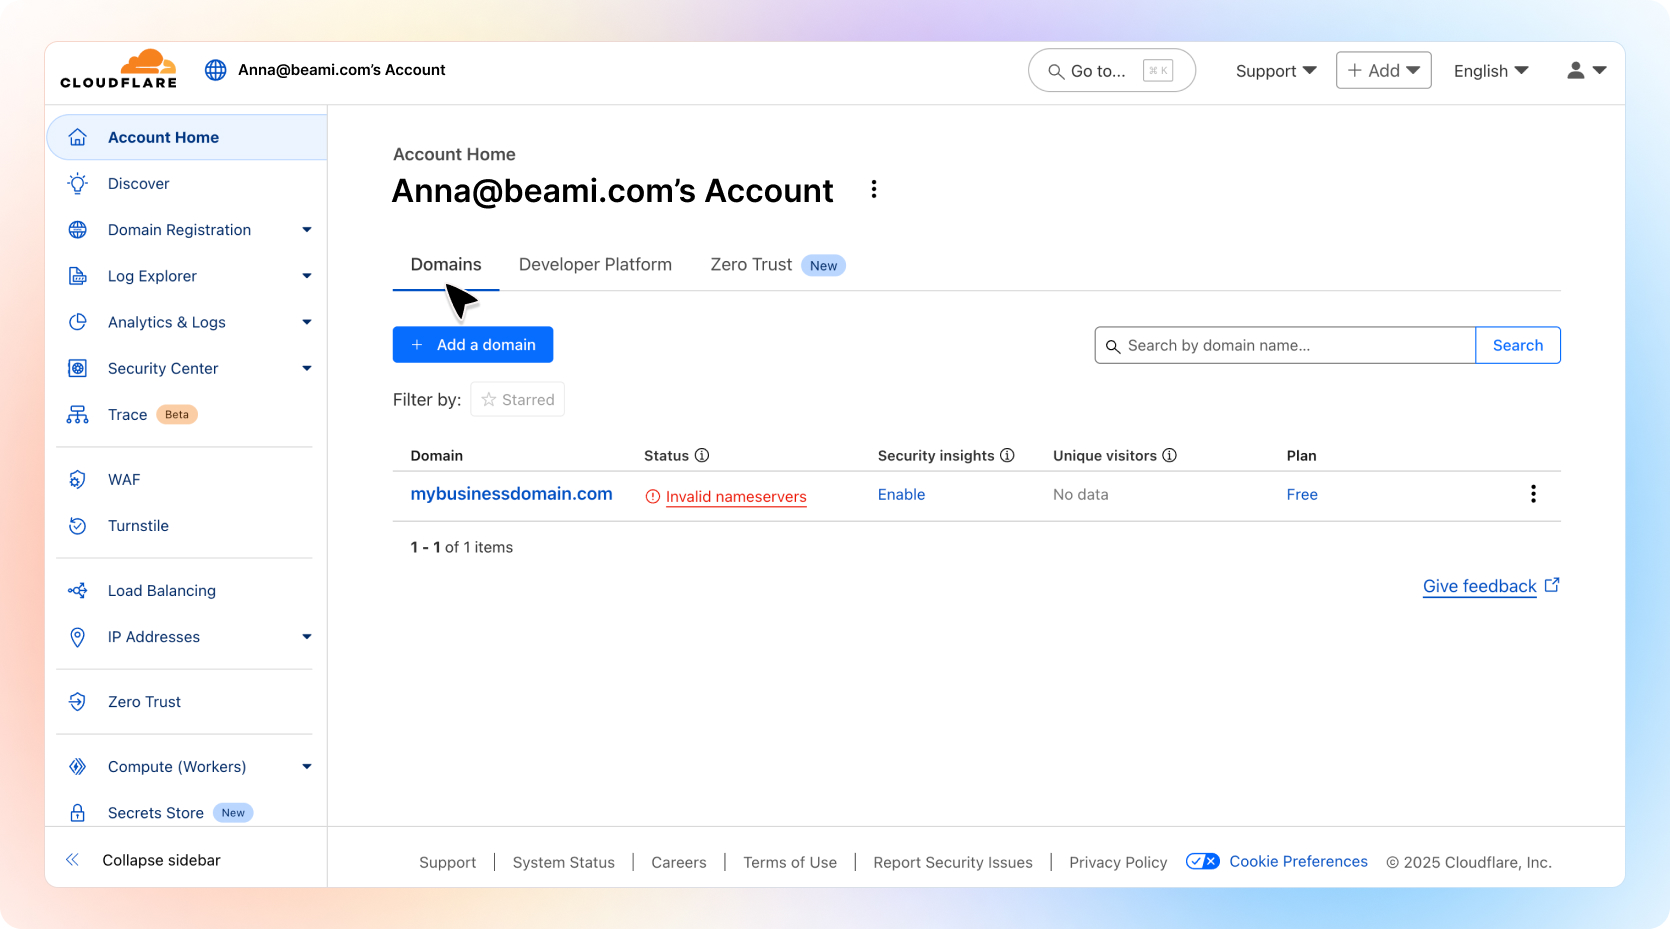Viewport: 1670px width, 929px height.
Task: Open the account options three-dot menu
Action: [874, 190]
